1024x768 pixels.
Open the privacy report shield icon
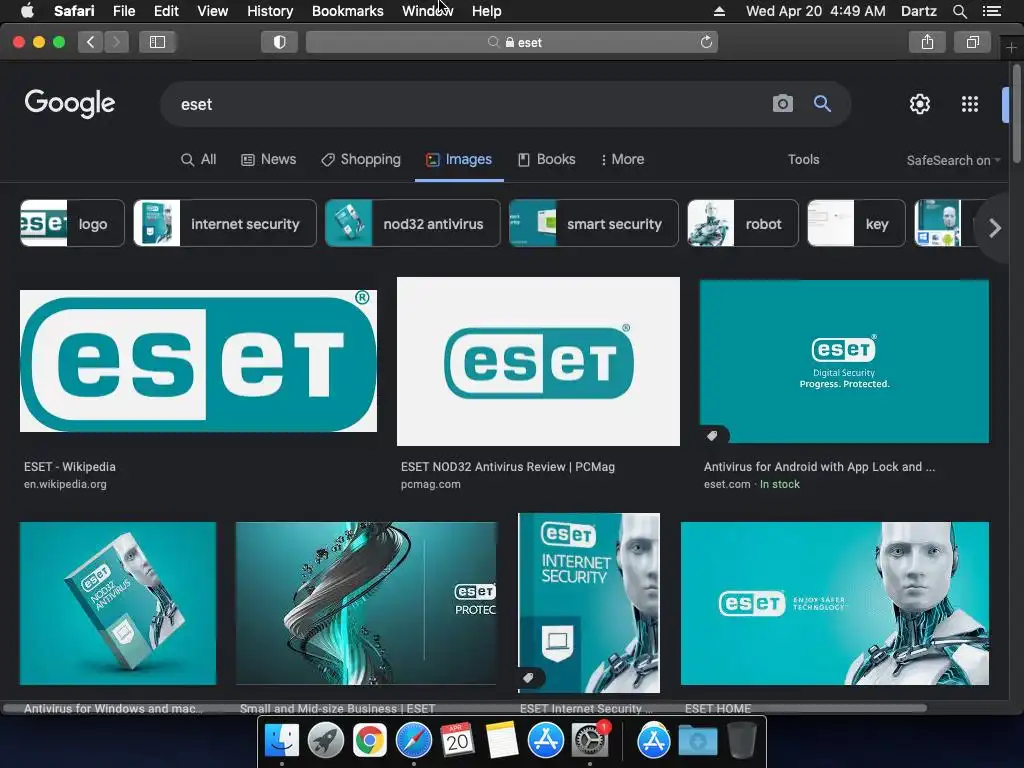coord(280,42)
